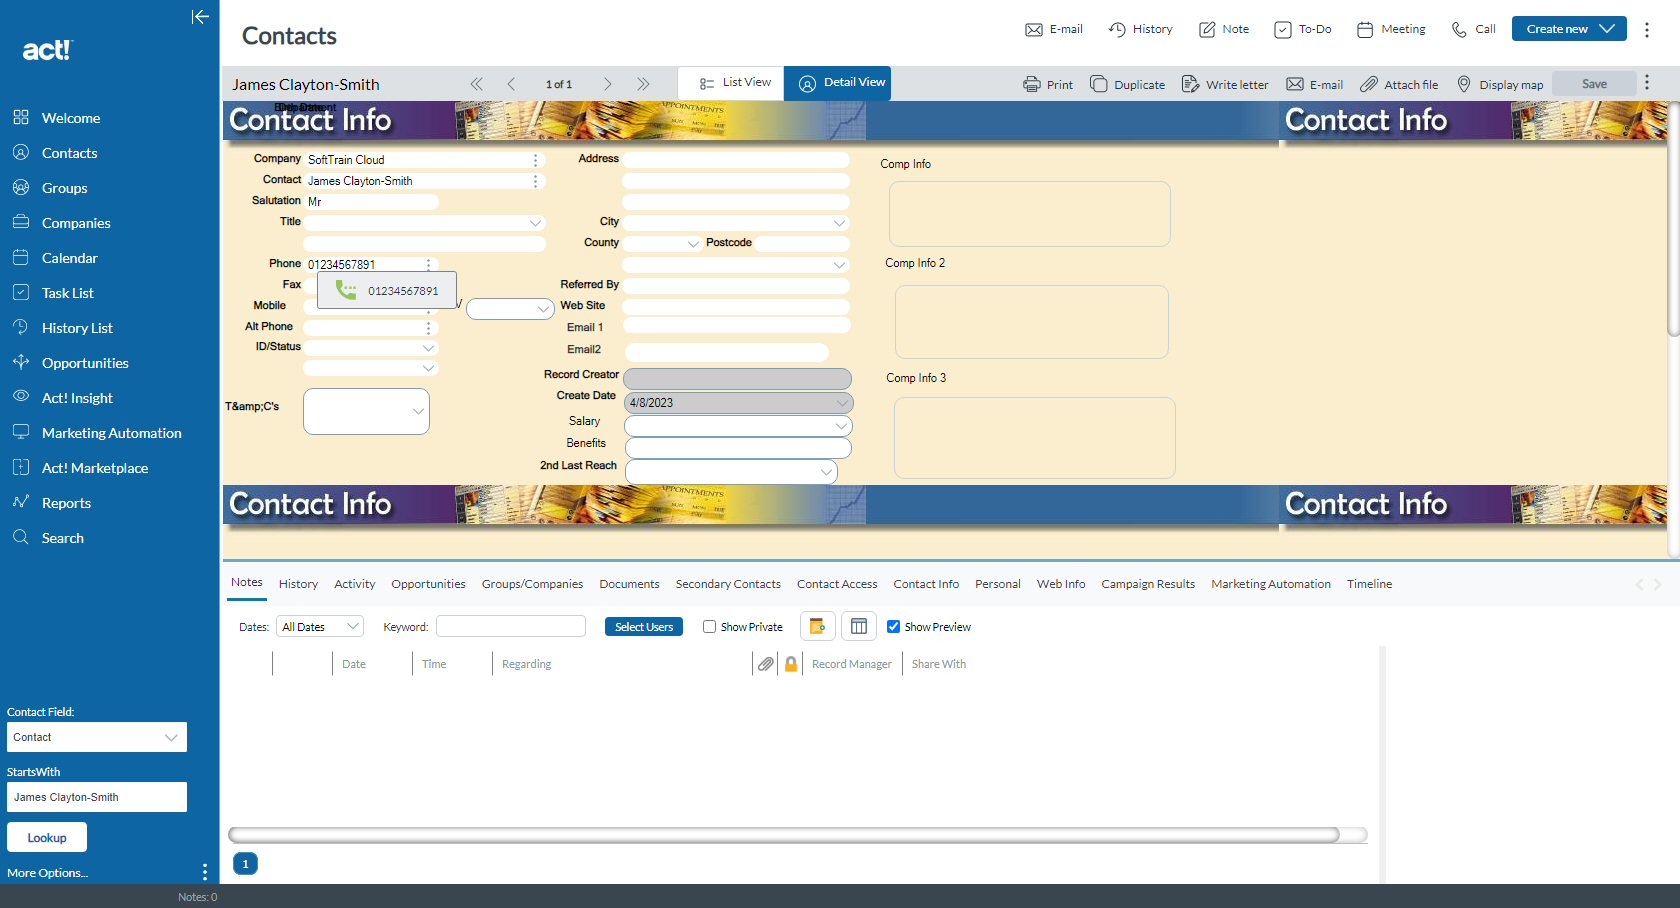
Task: Create a new Note
Action: (x=1224, y=29)
